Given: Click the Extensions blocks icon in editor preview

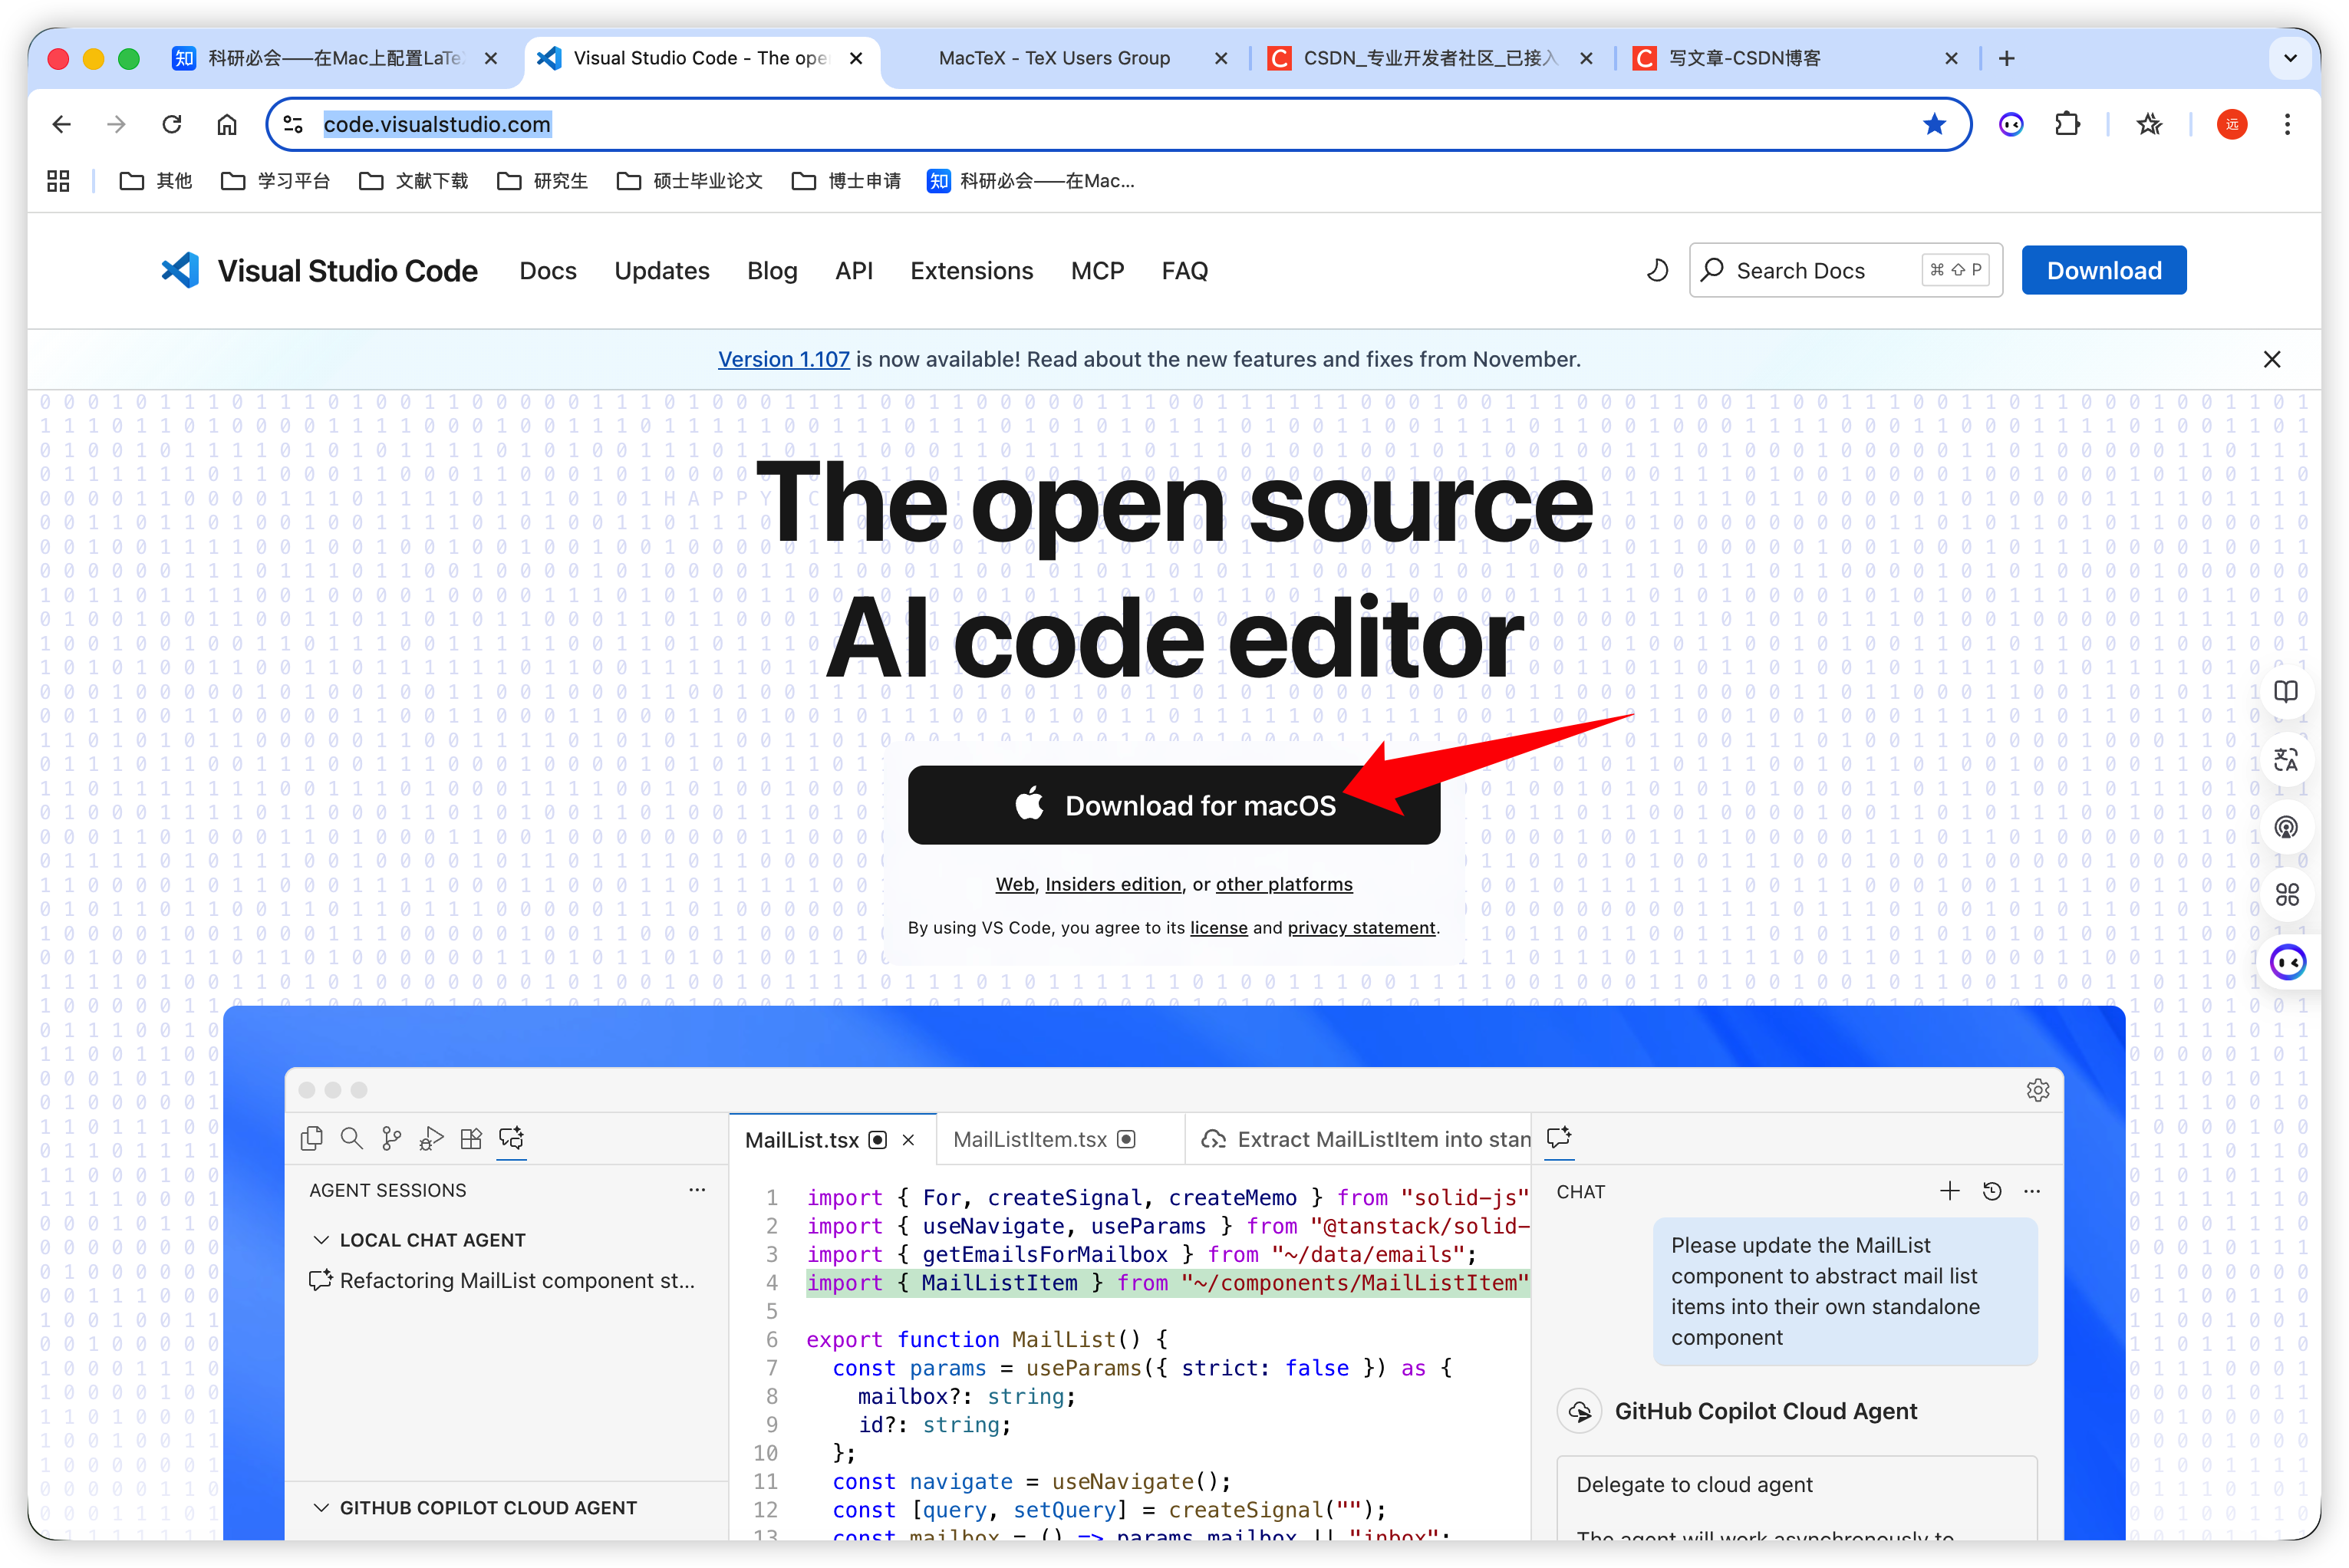Looking at the screenshot, I should click(x=471, y=1138).
